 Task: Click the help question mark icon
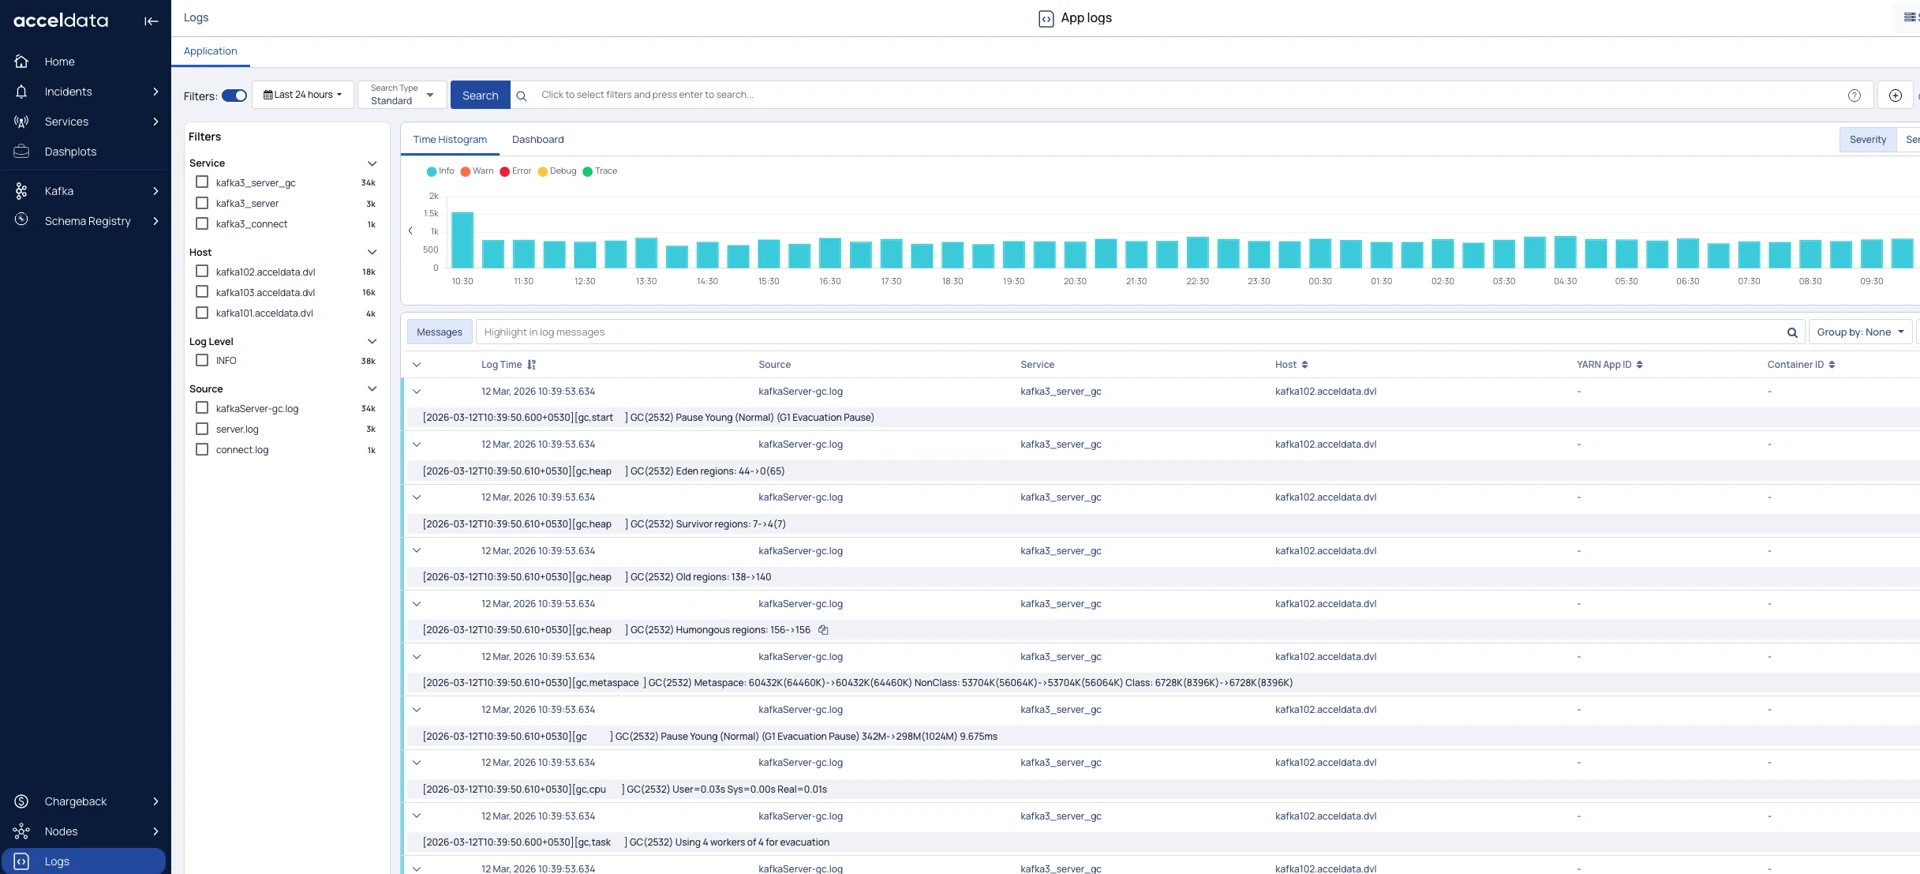click(x=1854, y=96)
